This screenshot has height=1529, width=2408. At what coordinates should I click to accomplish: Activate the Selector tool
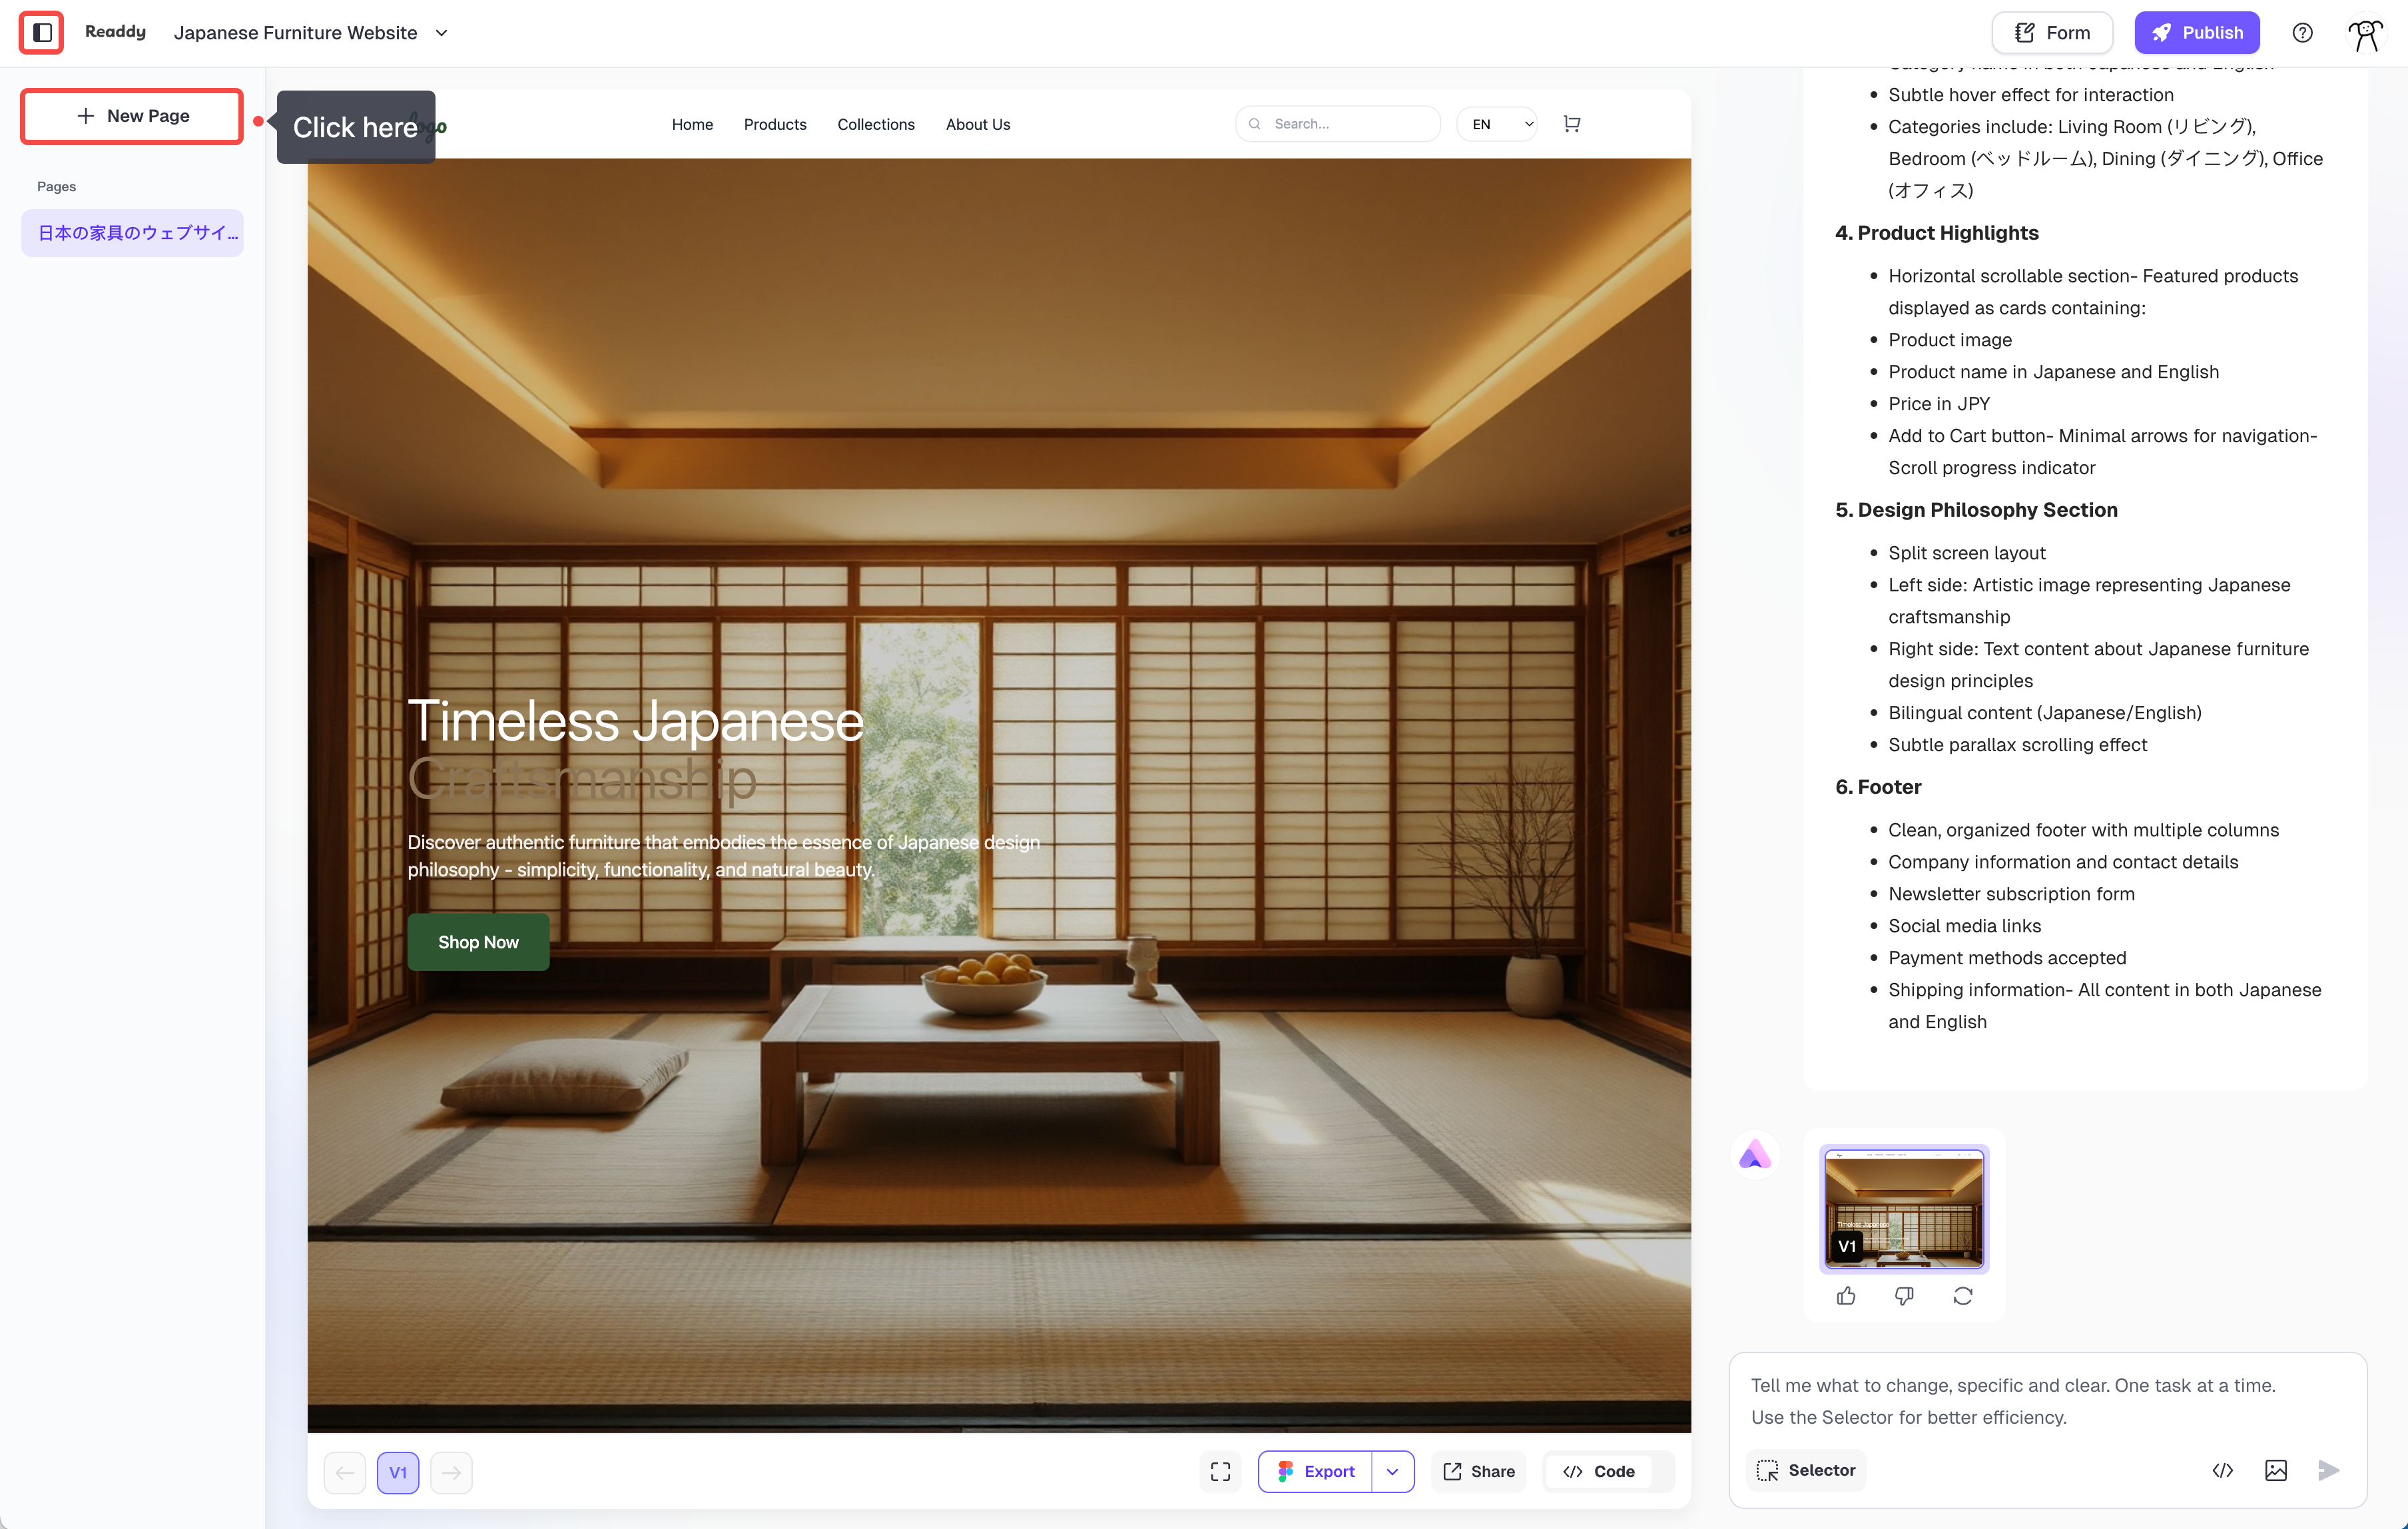coord(1806,1470)
